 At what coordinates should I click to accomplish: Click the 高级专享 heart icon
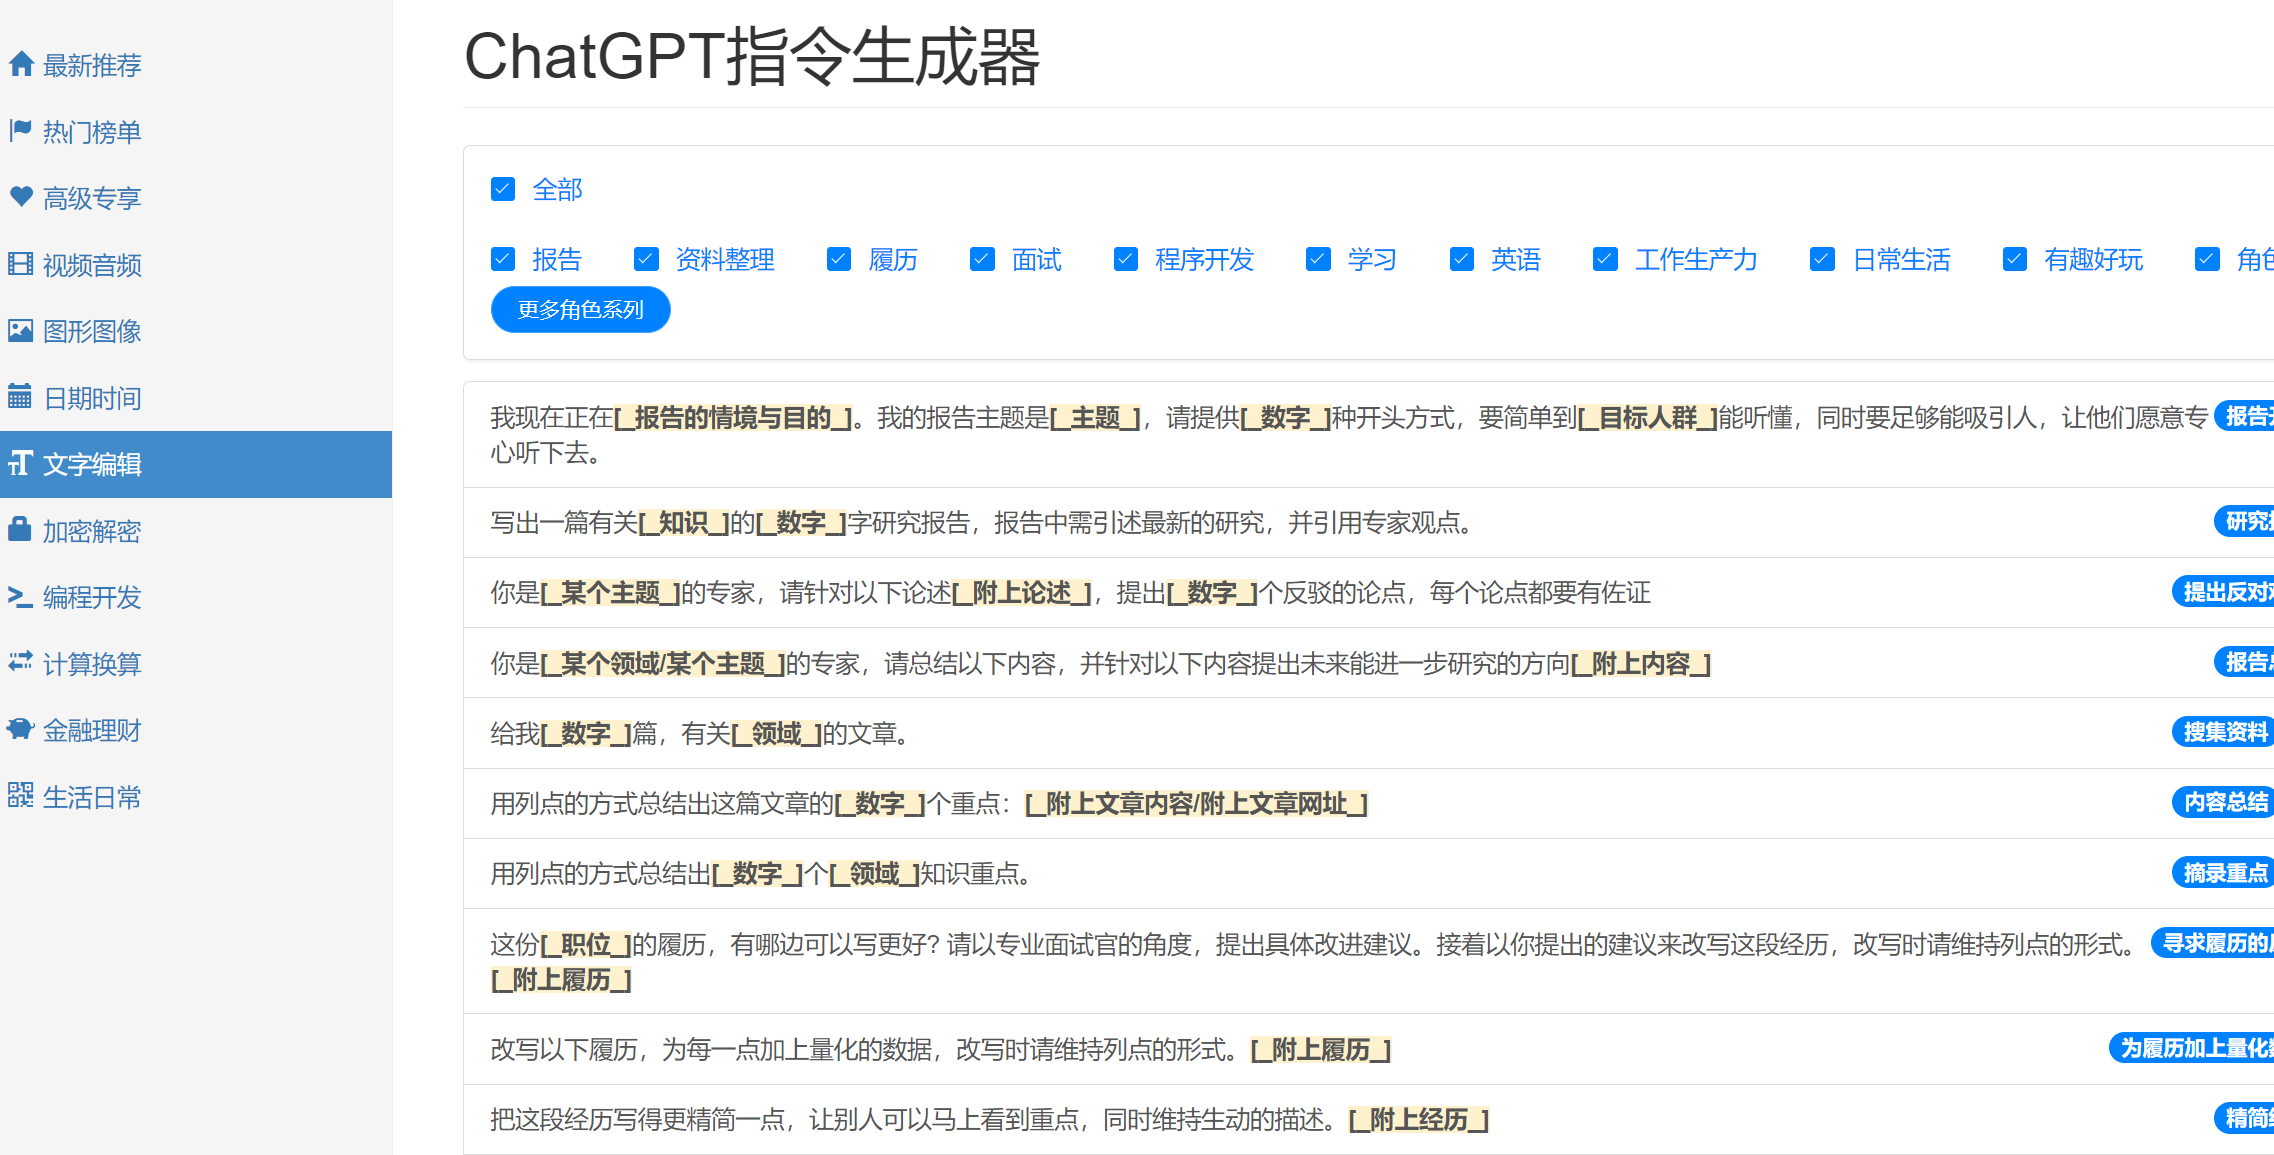tap(21, 198)
